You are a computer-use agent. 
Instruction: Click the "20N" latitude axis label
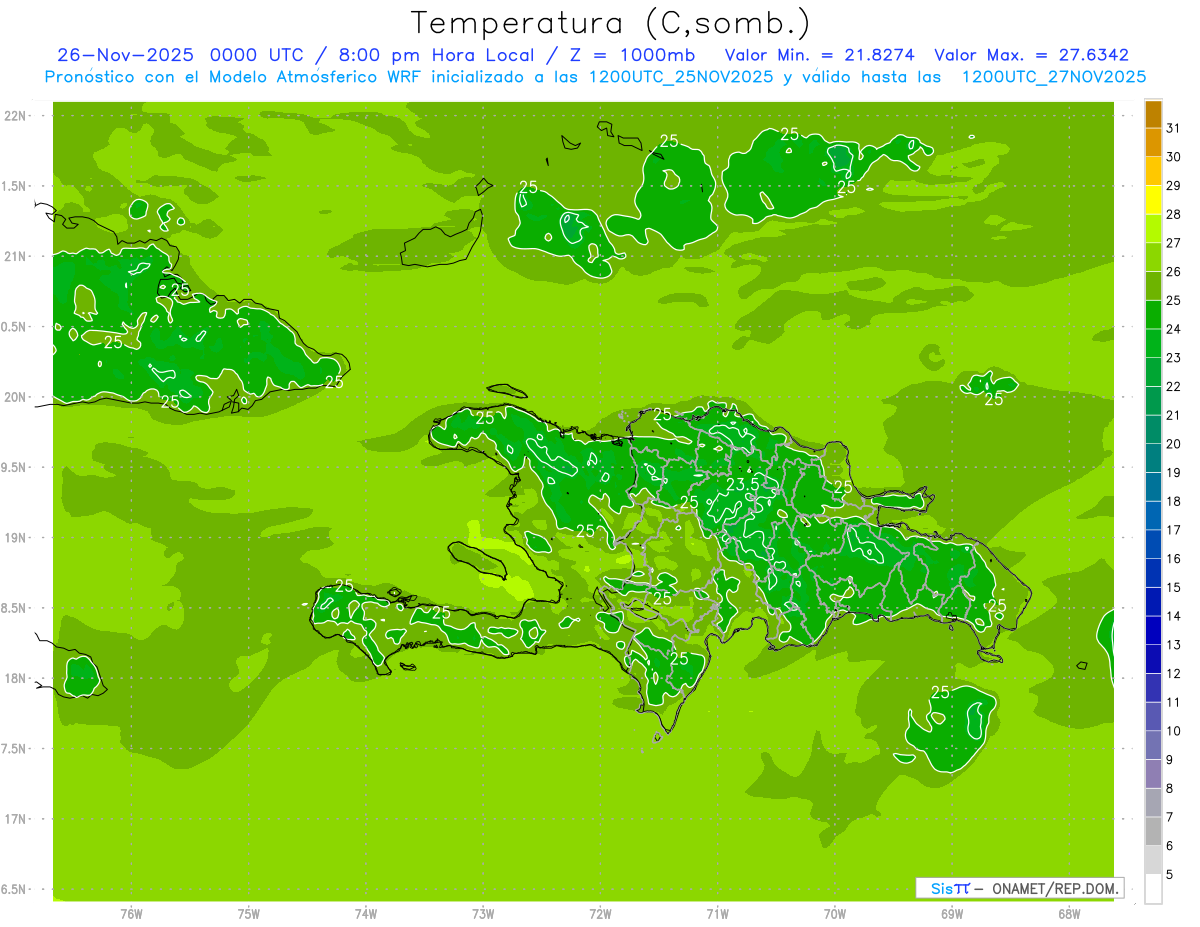click(x=16, y=397)
